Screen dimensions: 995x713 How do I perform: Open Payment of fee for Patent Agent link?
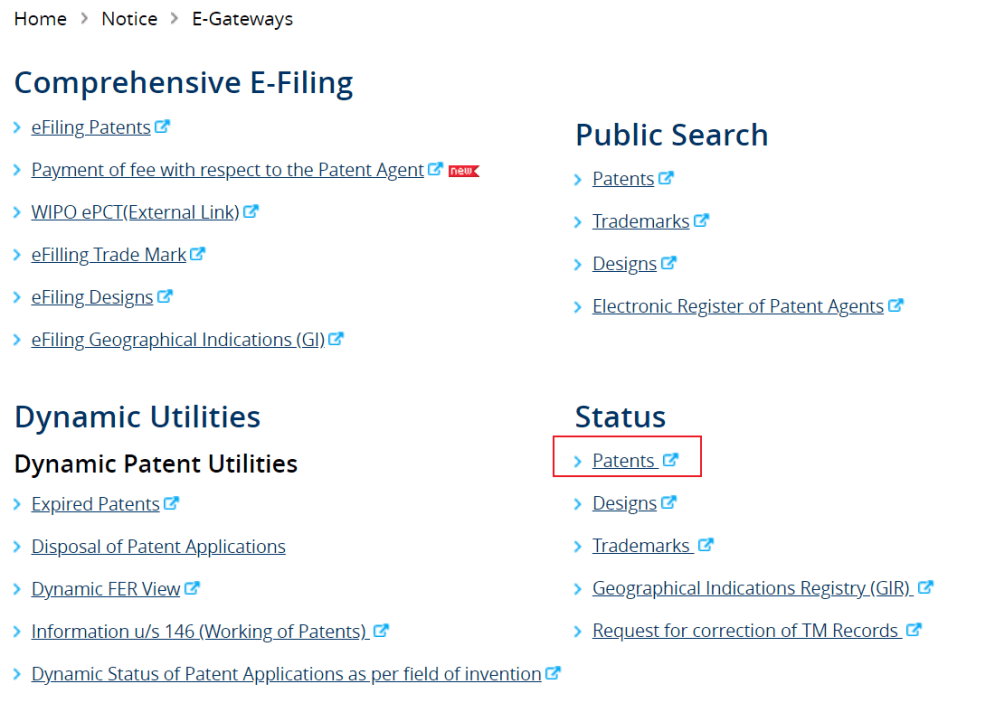pyautogui.click(x=227, y=169)
